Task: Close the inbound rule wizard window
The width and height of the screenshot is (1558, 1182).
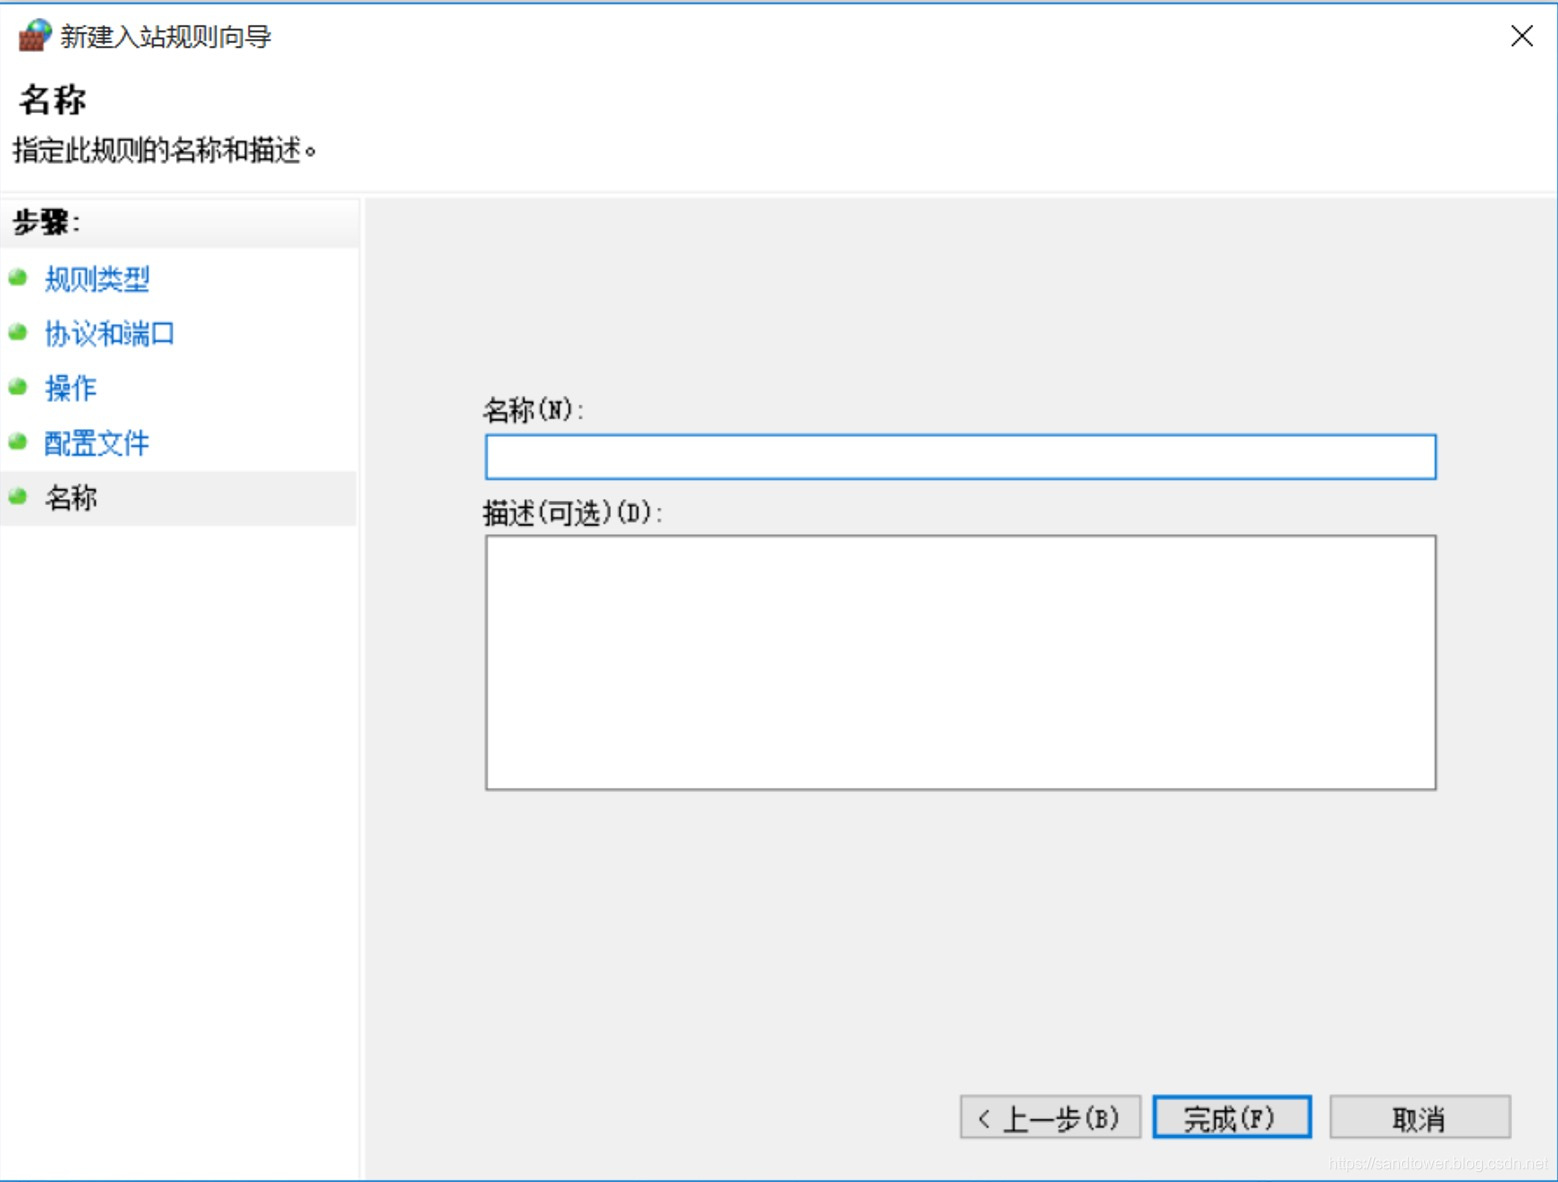Action: click(1521, 36)
